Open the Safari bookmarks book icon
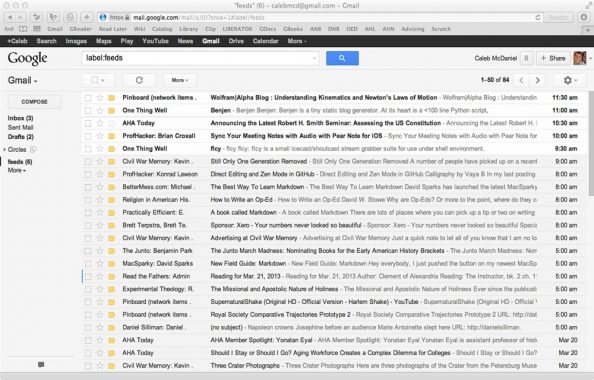Screen dimensions: 594x380 [x=23, y=29]
